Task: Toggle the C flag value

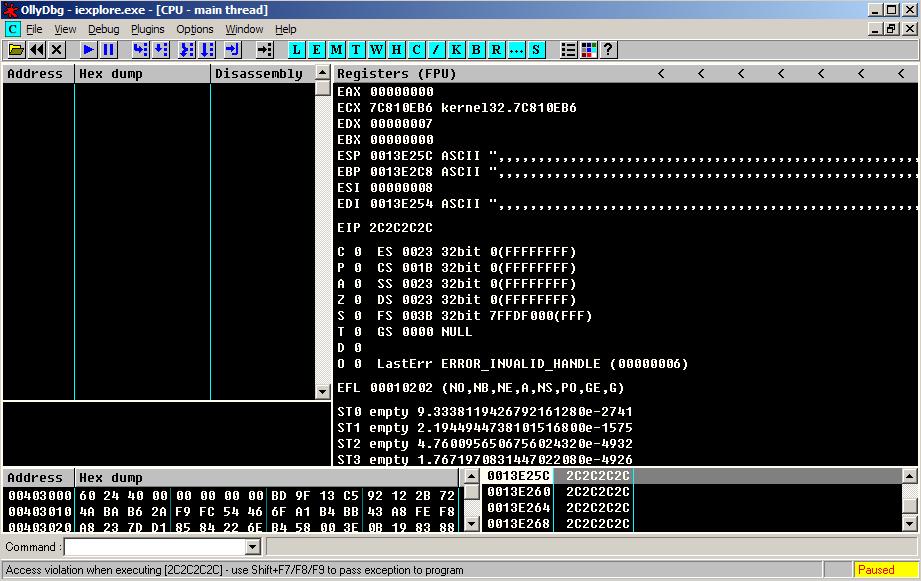Action: [x=358, y=251]
